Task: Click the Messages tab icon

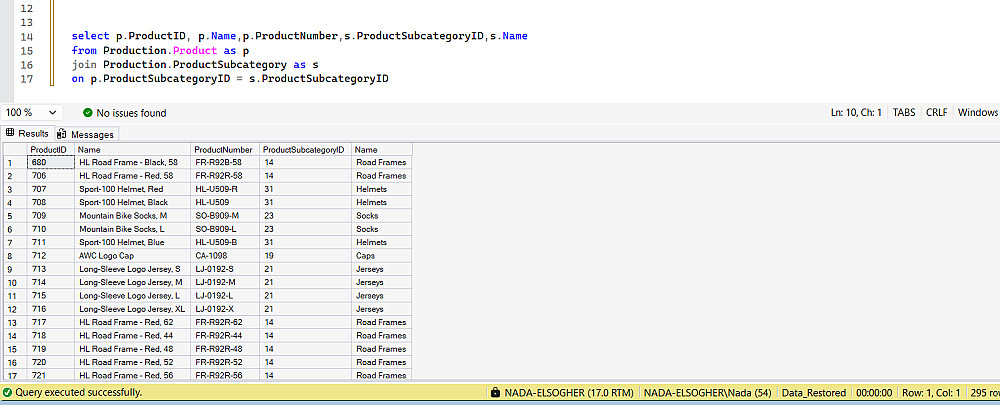Action: click(62, 134)
